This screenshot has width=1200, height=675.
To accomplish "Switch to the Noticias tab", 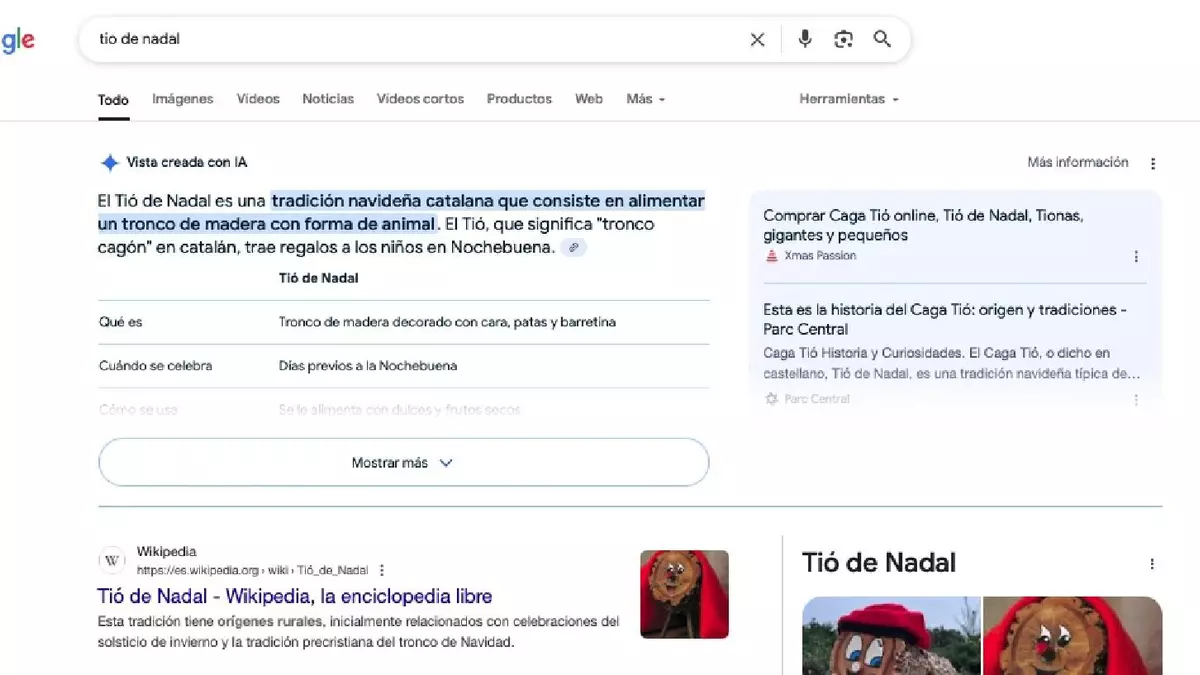I will [328, 99].
